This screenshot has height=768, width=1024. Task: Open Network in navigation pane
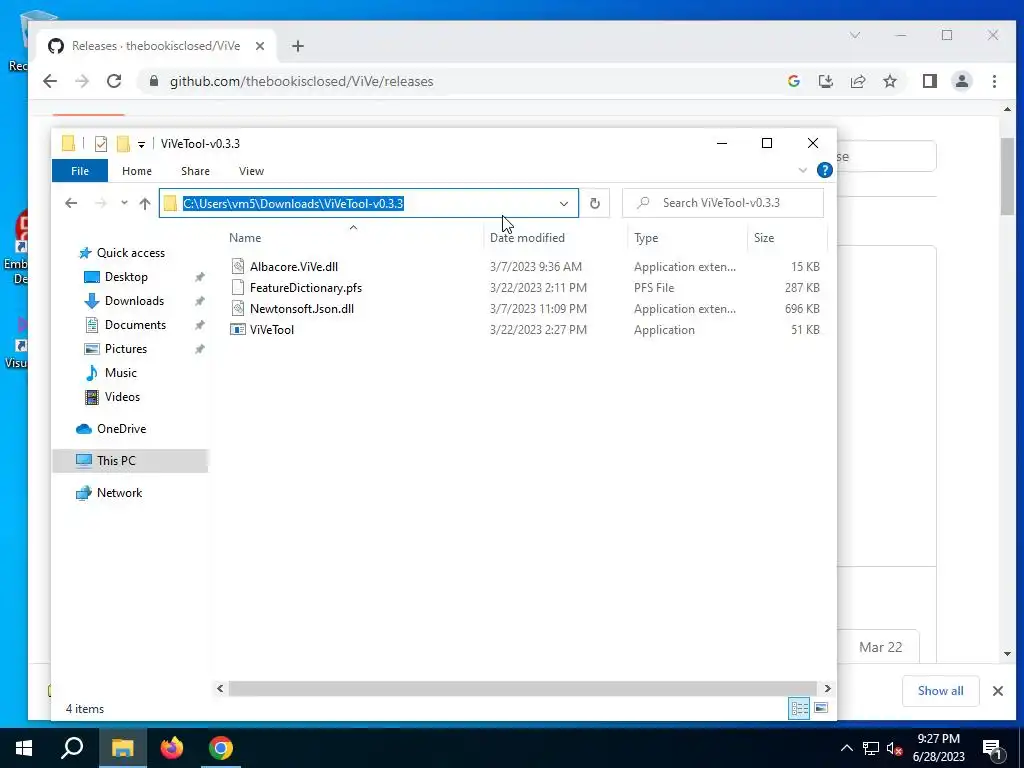tap(119, 492)
